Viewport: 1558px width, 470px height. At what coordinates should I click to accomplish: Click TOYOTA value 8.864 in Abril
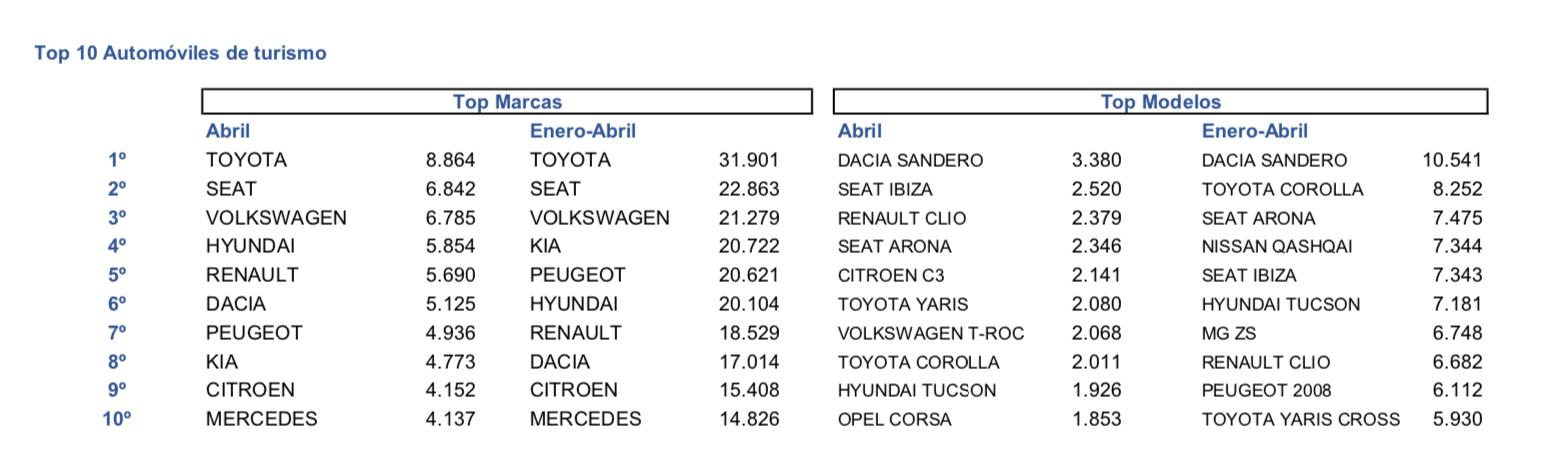[451, 160]
